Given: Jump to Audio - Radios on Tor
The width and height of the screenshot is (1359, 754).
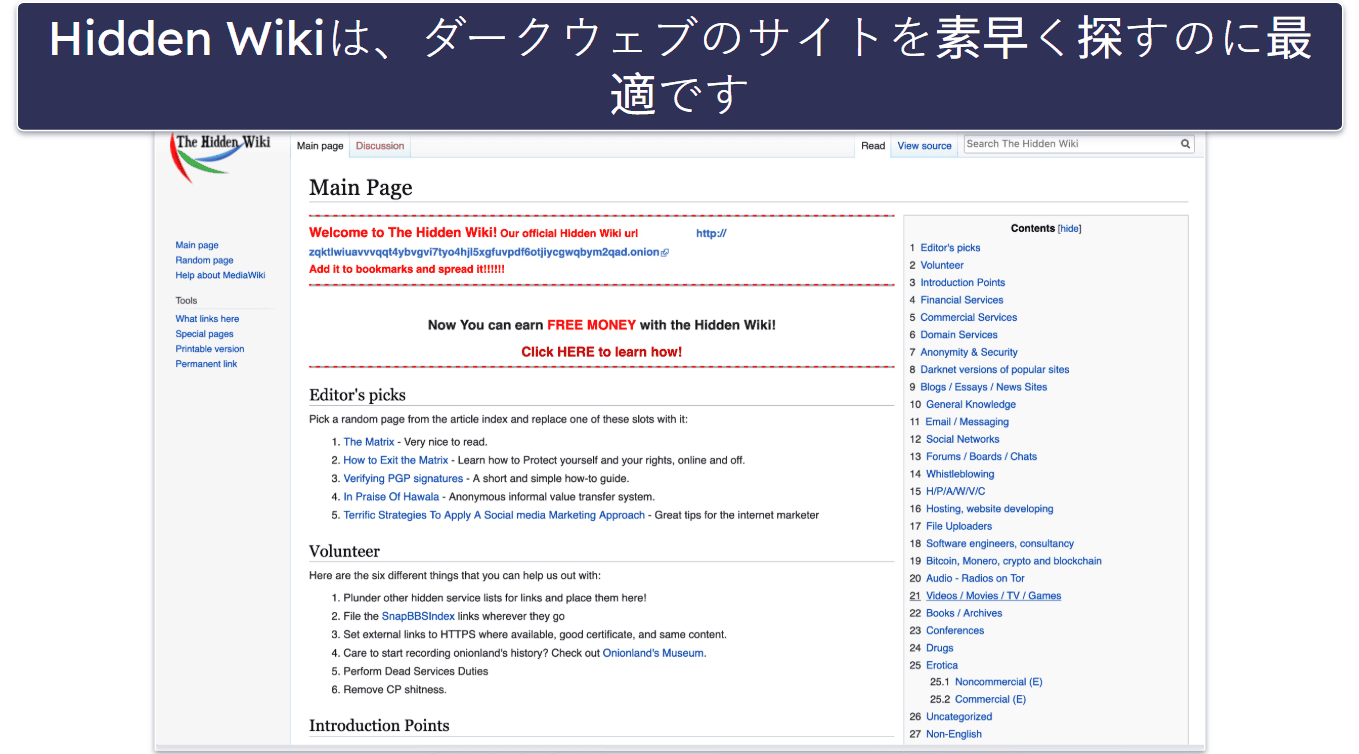Looking at the screenshot, I should tap(975, 579).
